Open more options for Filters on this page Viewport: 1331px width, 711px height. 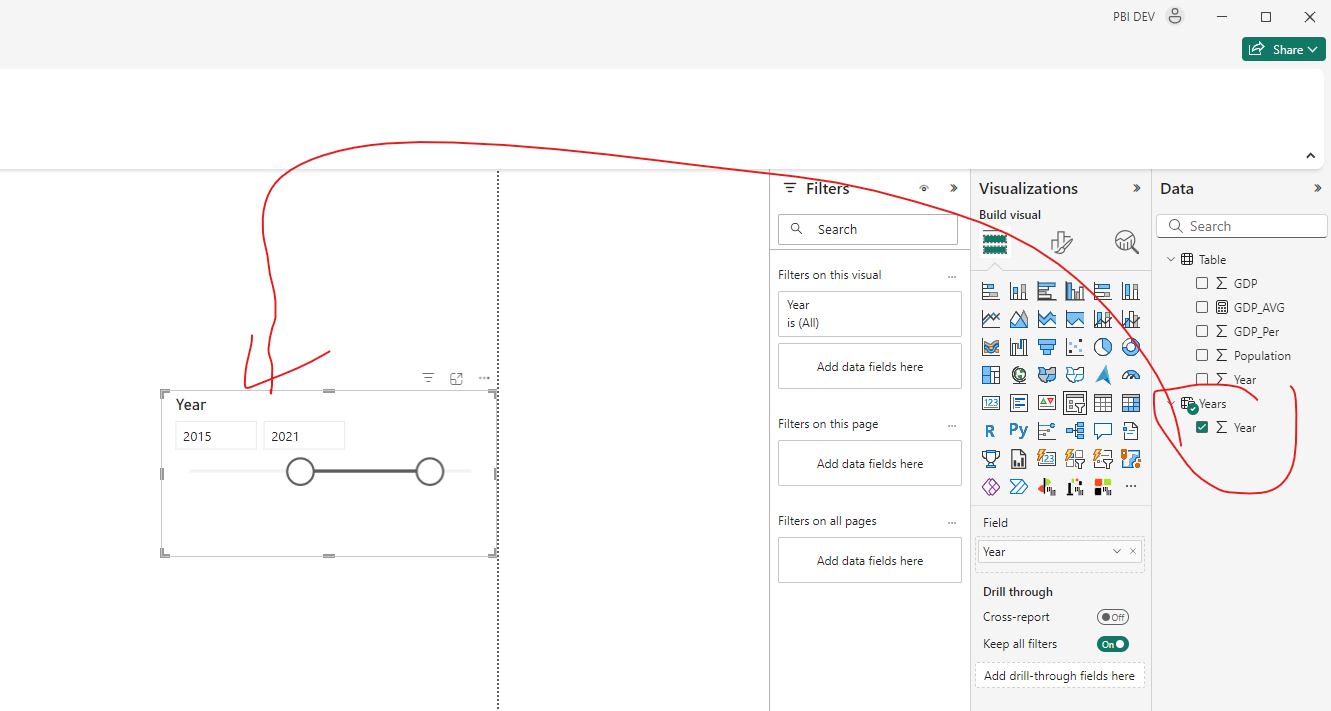pos(952,424)
